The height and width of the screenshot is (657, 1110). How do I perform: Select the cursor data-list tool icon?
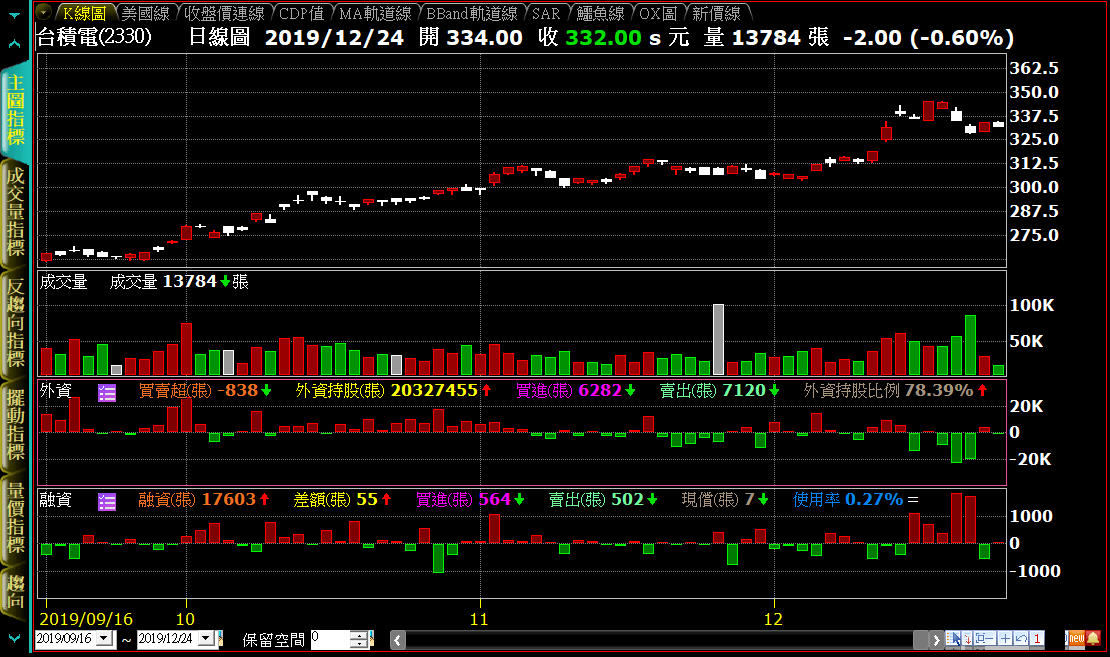coord(954,639)
